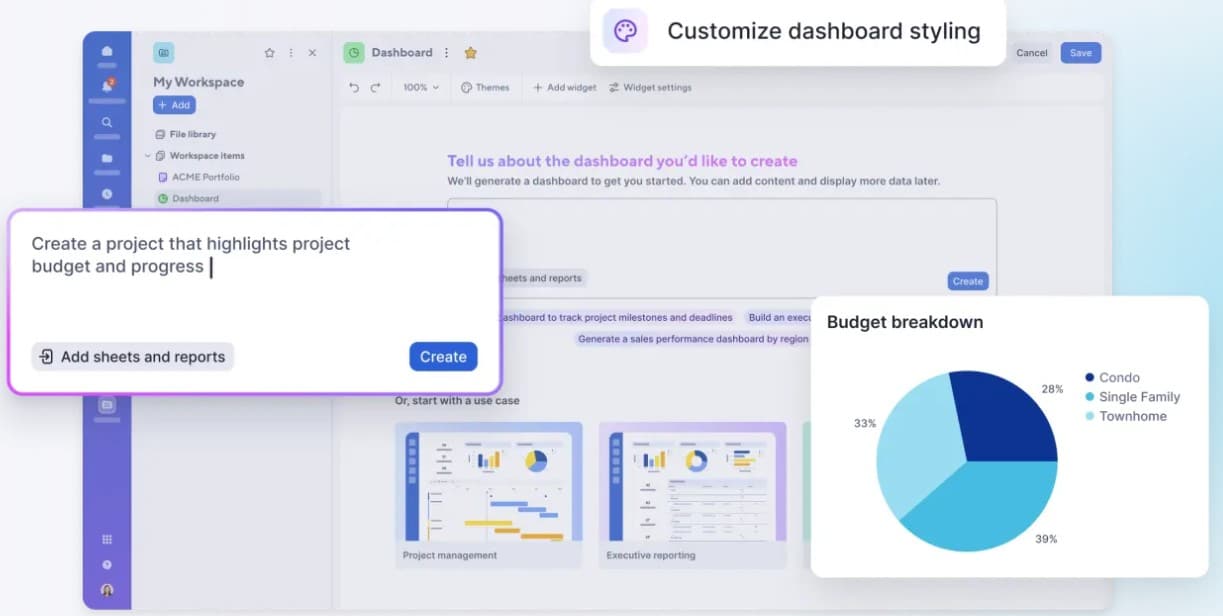Click the Single Family legend color dot
Viewport: 1223px width, 616px height.
(1089, 397)
